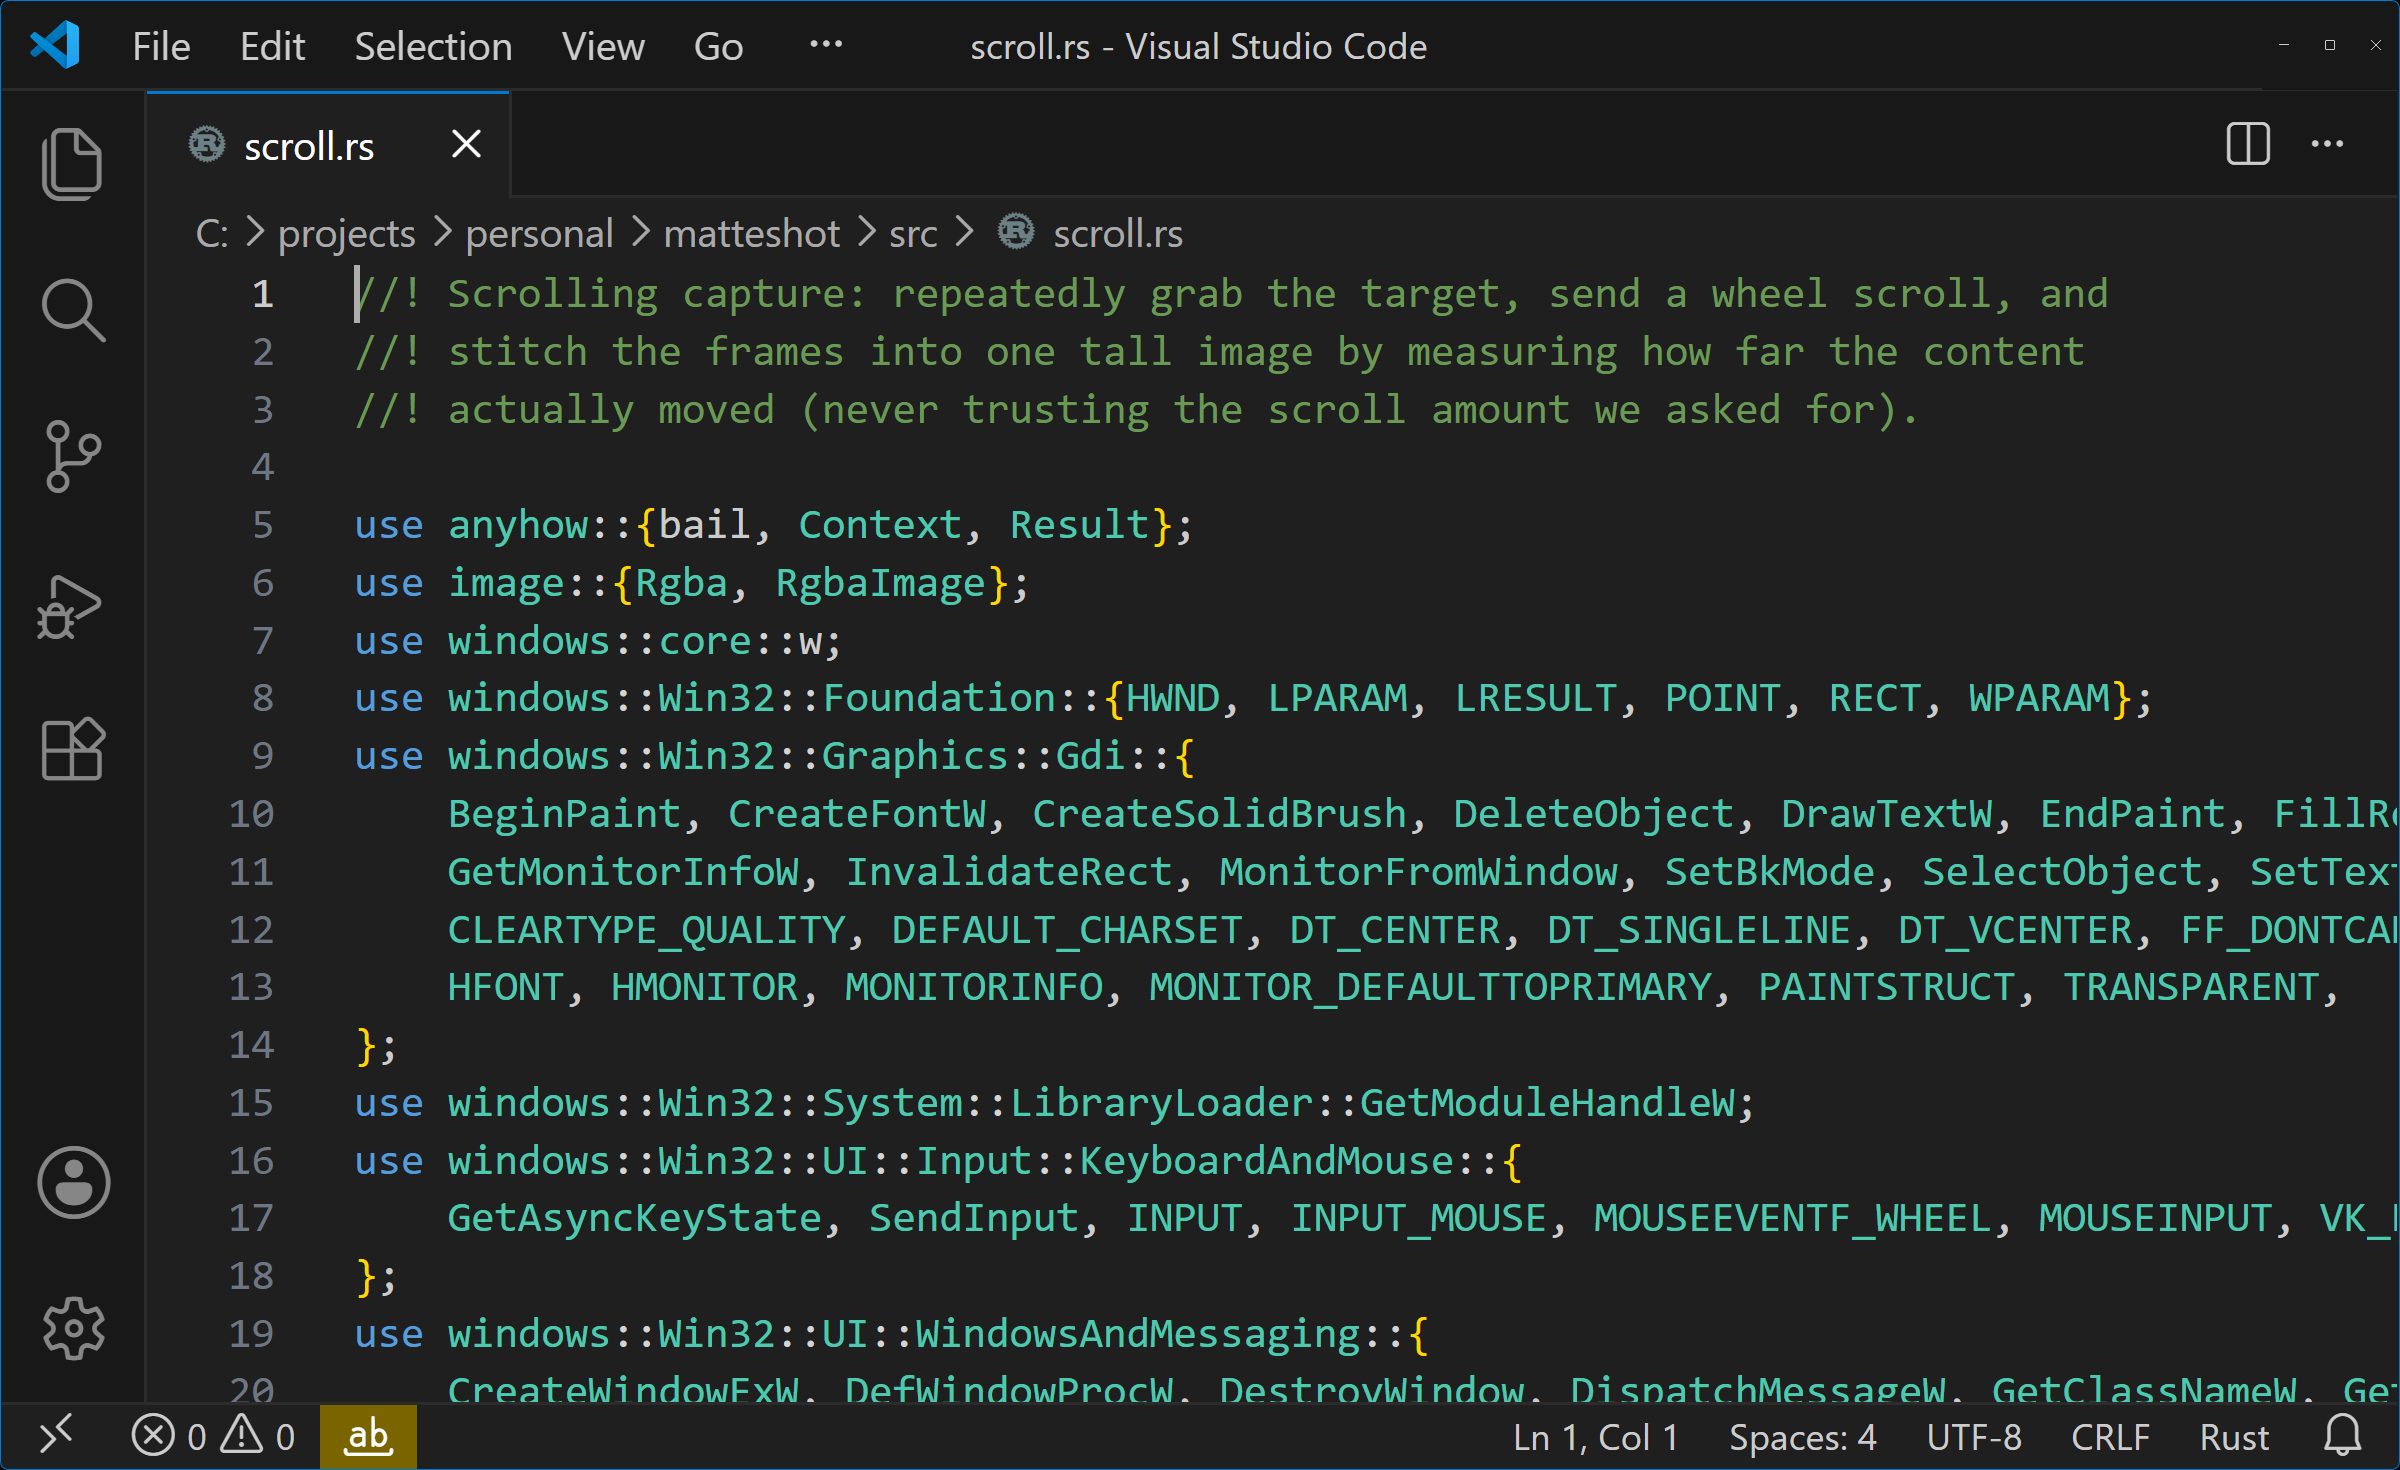Viewport: 2400px width, 1470px height.
Task: Click 'MOUSEEVENTF_WHEEL' on line 17
Action: pyautogui.click(x=1792, y=1218)
